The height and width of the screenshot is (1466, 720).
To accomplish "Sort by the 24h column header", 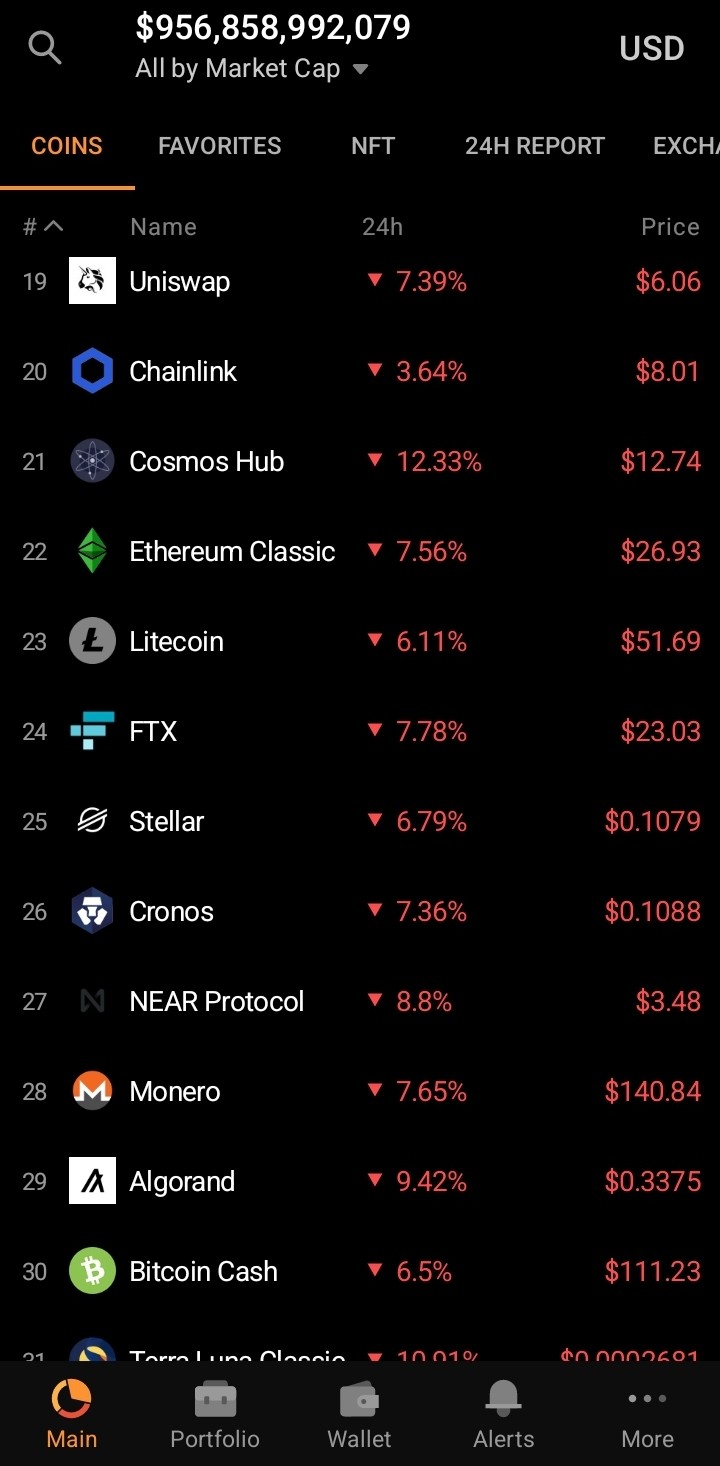I will point(382,227).
